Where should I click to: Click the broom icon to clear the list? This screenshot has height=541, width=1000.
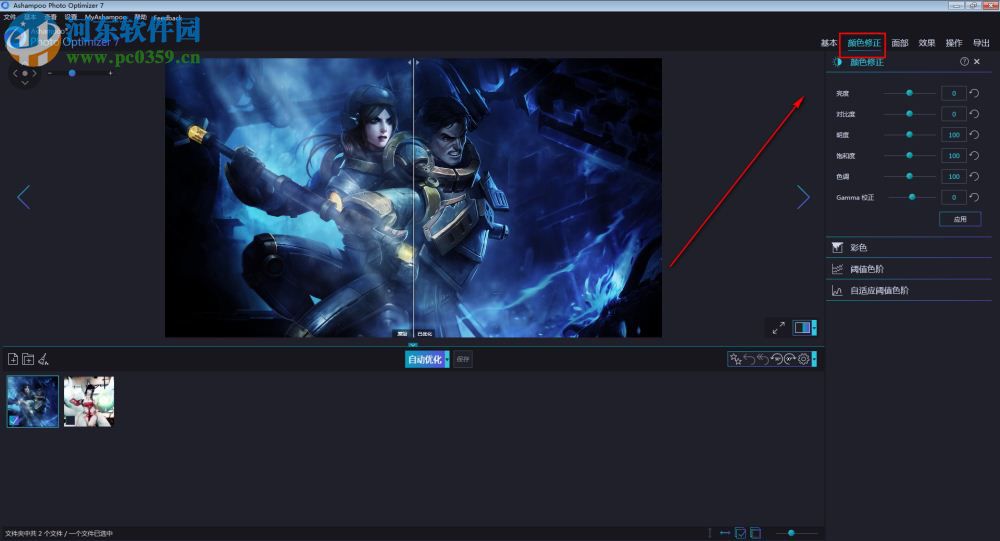tap(43, 359)
